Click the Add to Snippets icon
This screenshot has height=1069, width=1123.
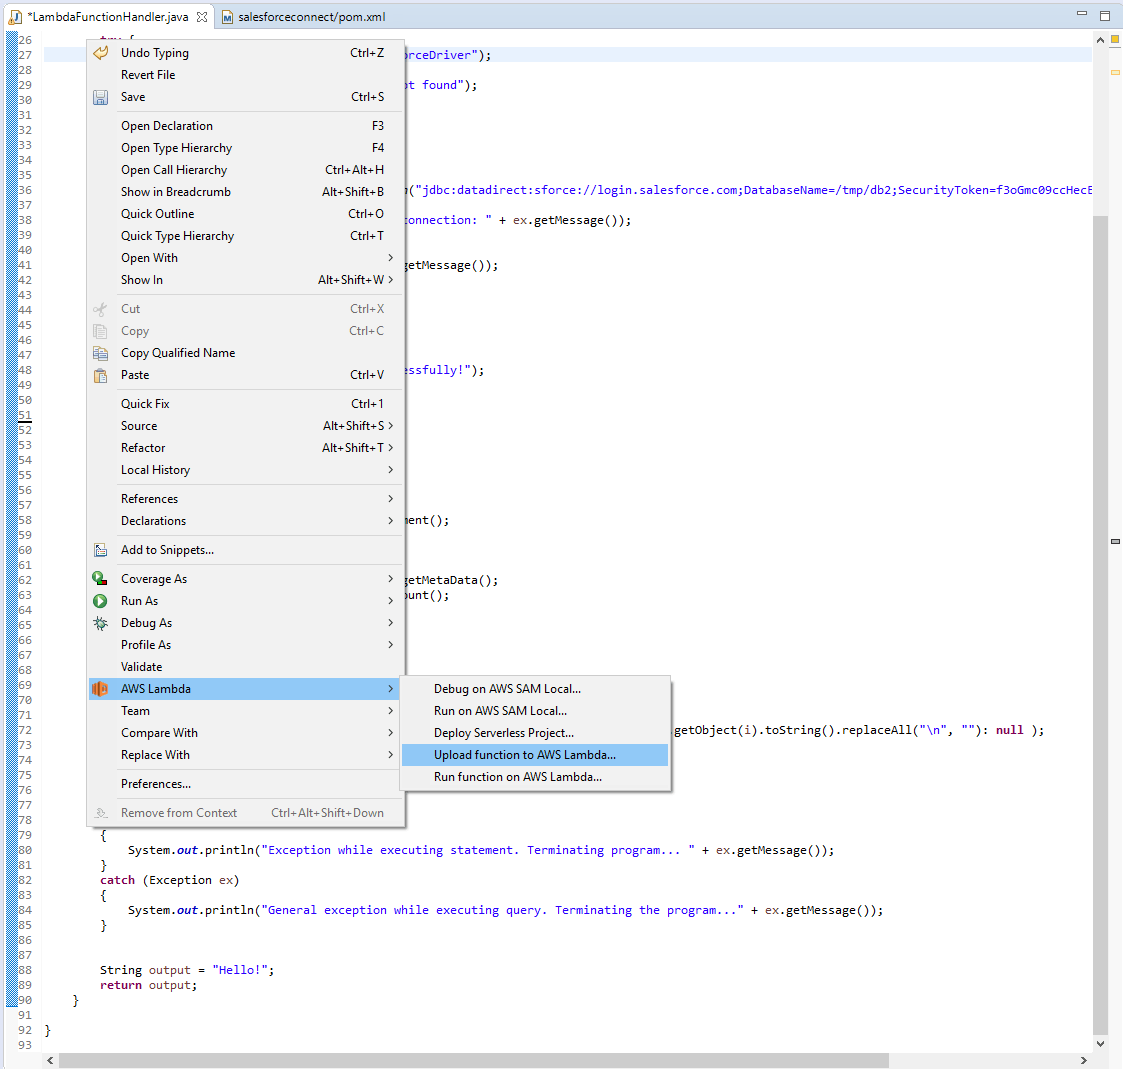coord(100,550)
